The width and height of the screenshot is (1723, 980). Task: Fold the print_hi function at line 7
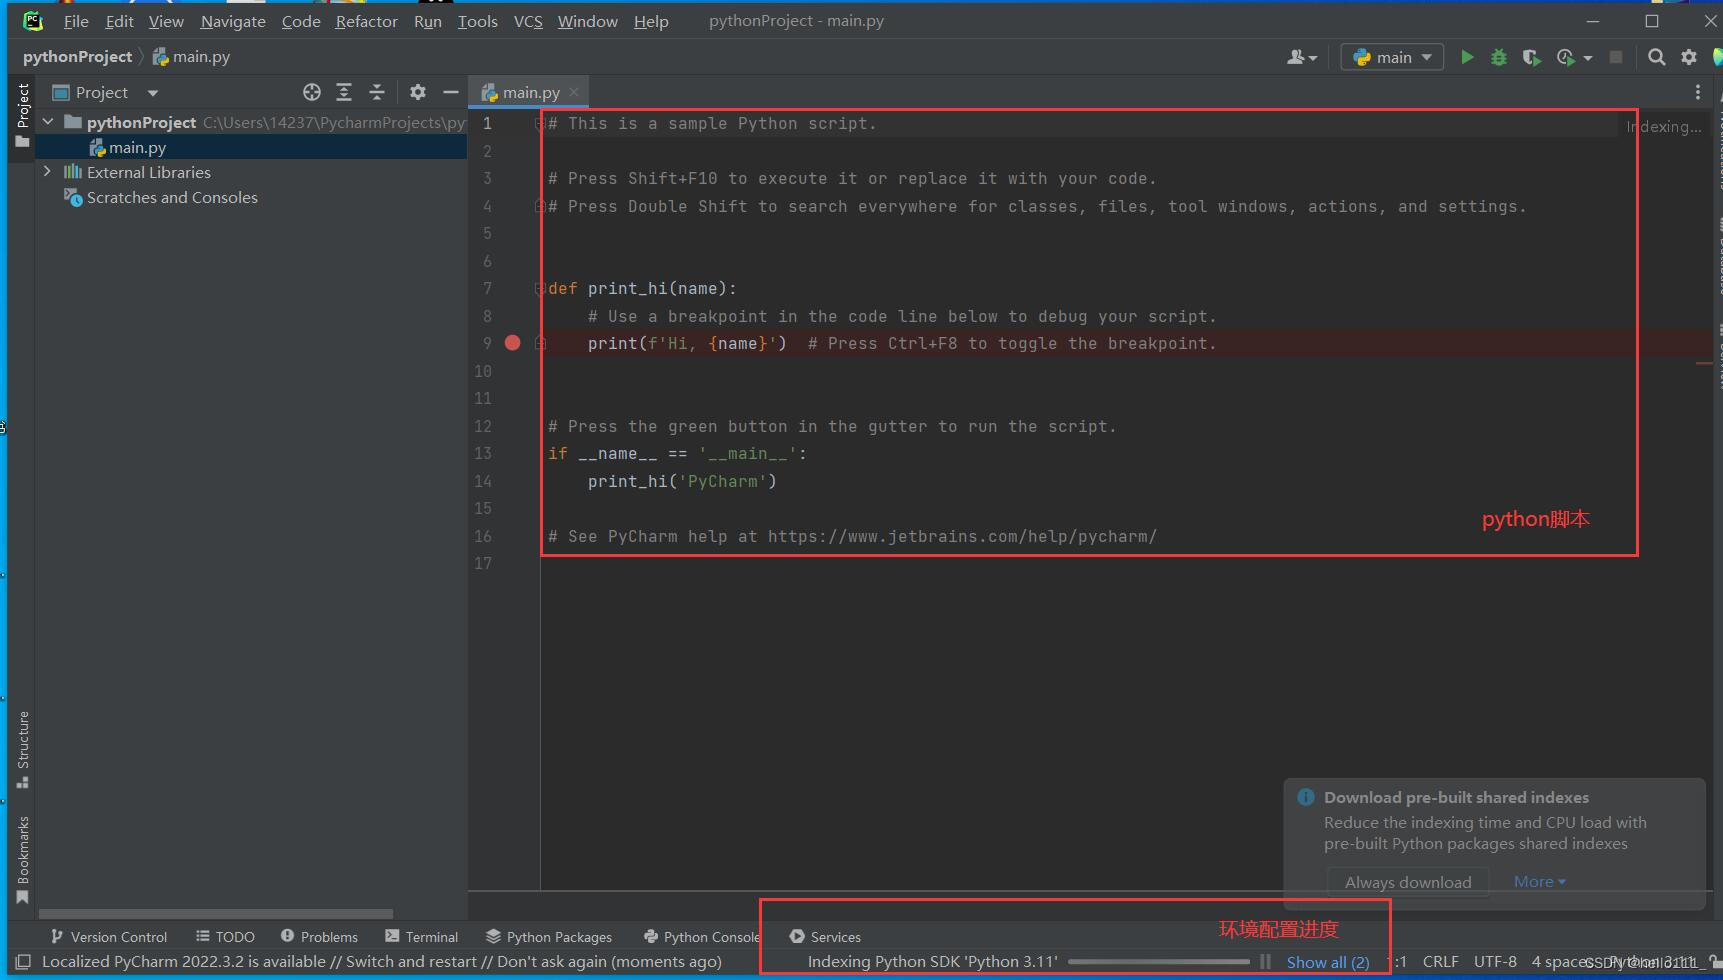540,288
